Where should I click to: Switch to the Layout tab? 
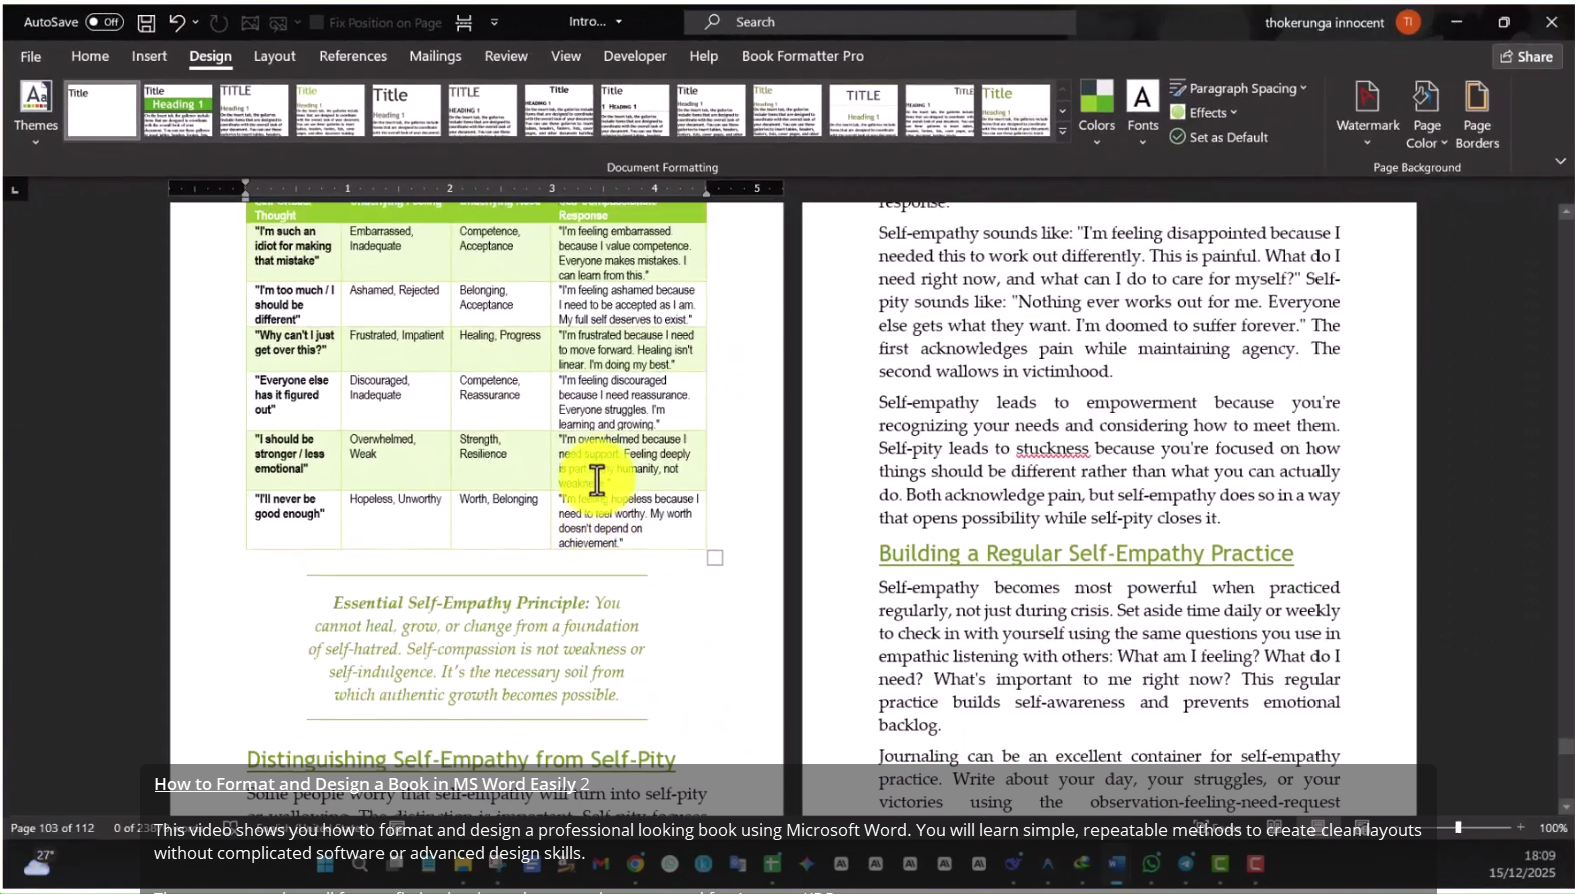coord(274,56)
